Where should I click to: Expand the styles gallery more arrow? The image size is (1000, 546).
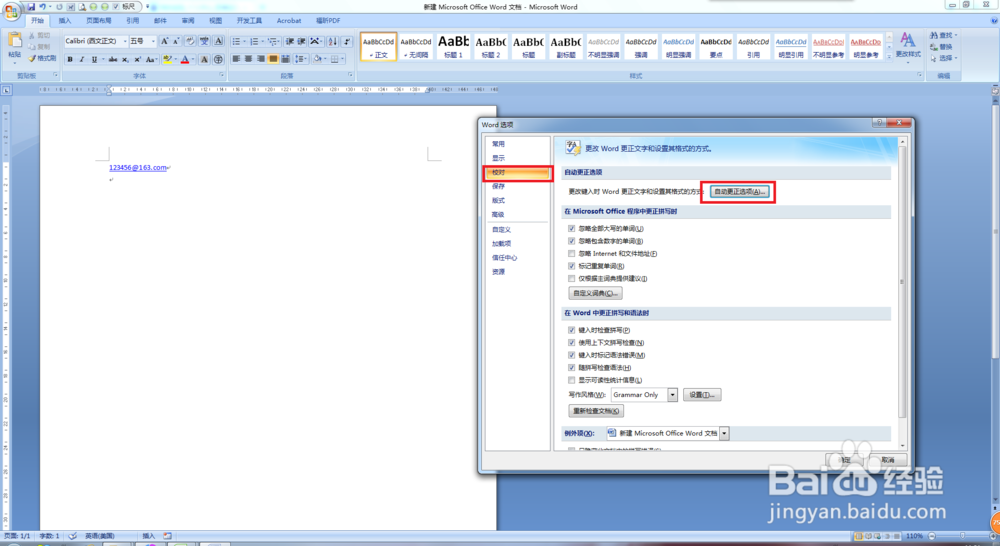coord(888,56)
